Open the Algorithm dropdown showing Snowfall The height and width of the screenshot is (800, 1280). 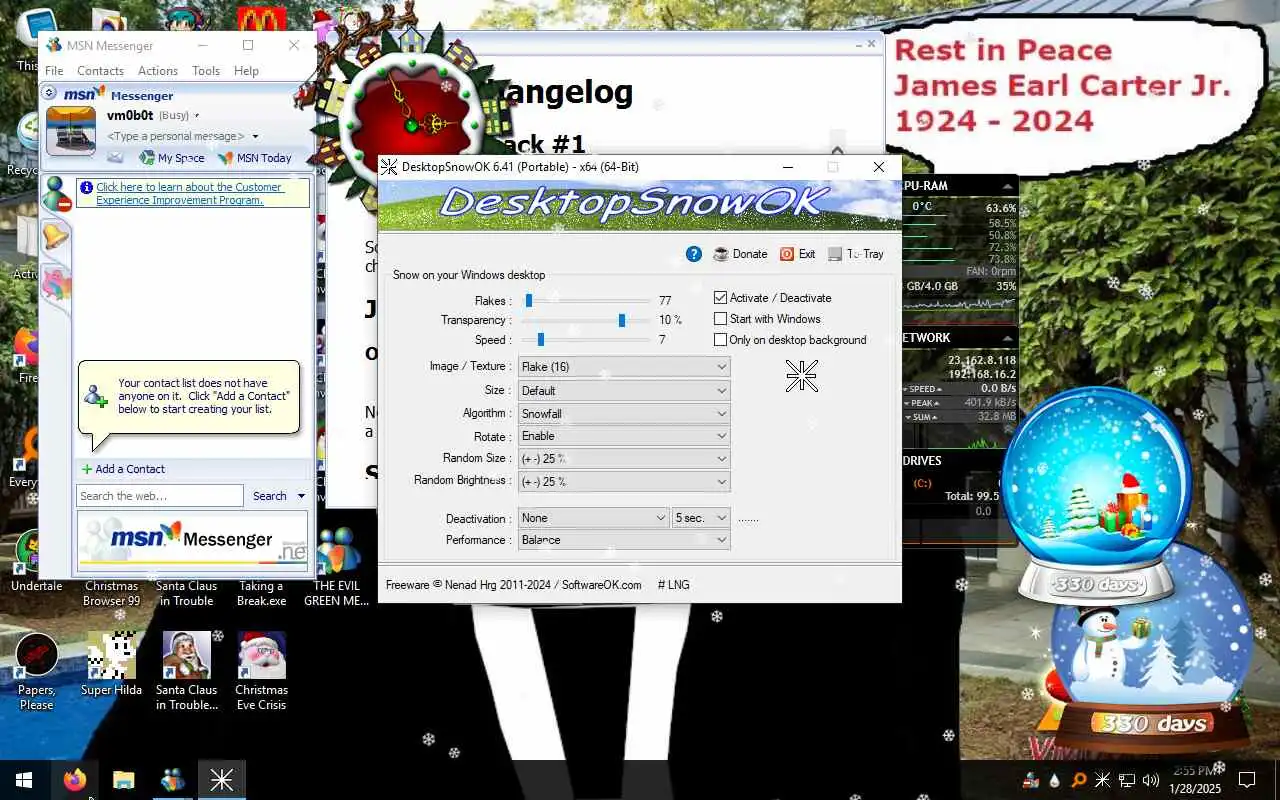[x=624, y=413]
